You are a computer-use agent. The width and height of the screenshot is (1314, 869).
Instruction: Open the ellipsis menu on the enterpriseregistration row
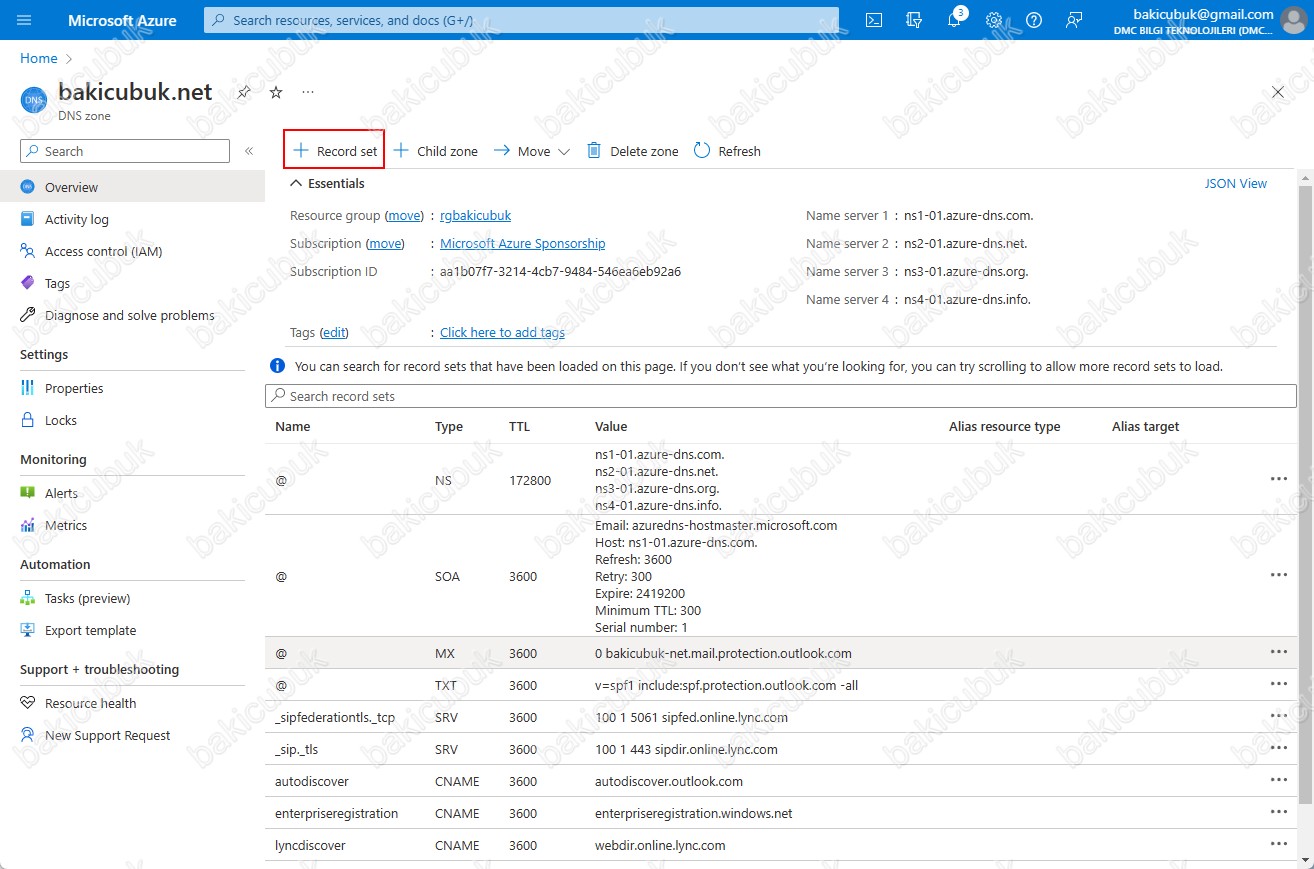1278,812
